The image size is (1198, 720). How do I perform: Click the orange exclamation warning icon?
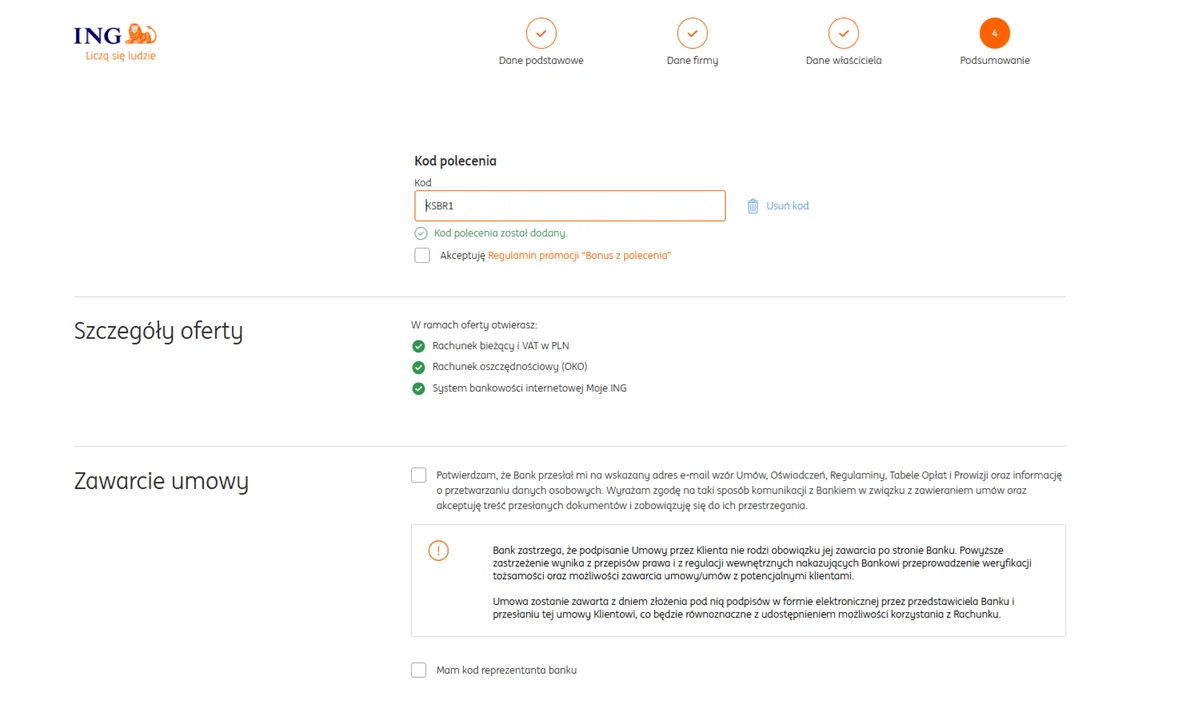click(x=439, y=550)
